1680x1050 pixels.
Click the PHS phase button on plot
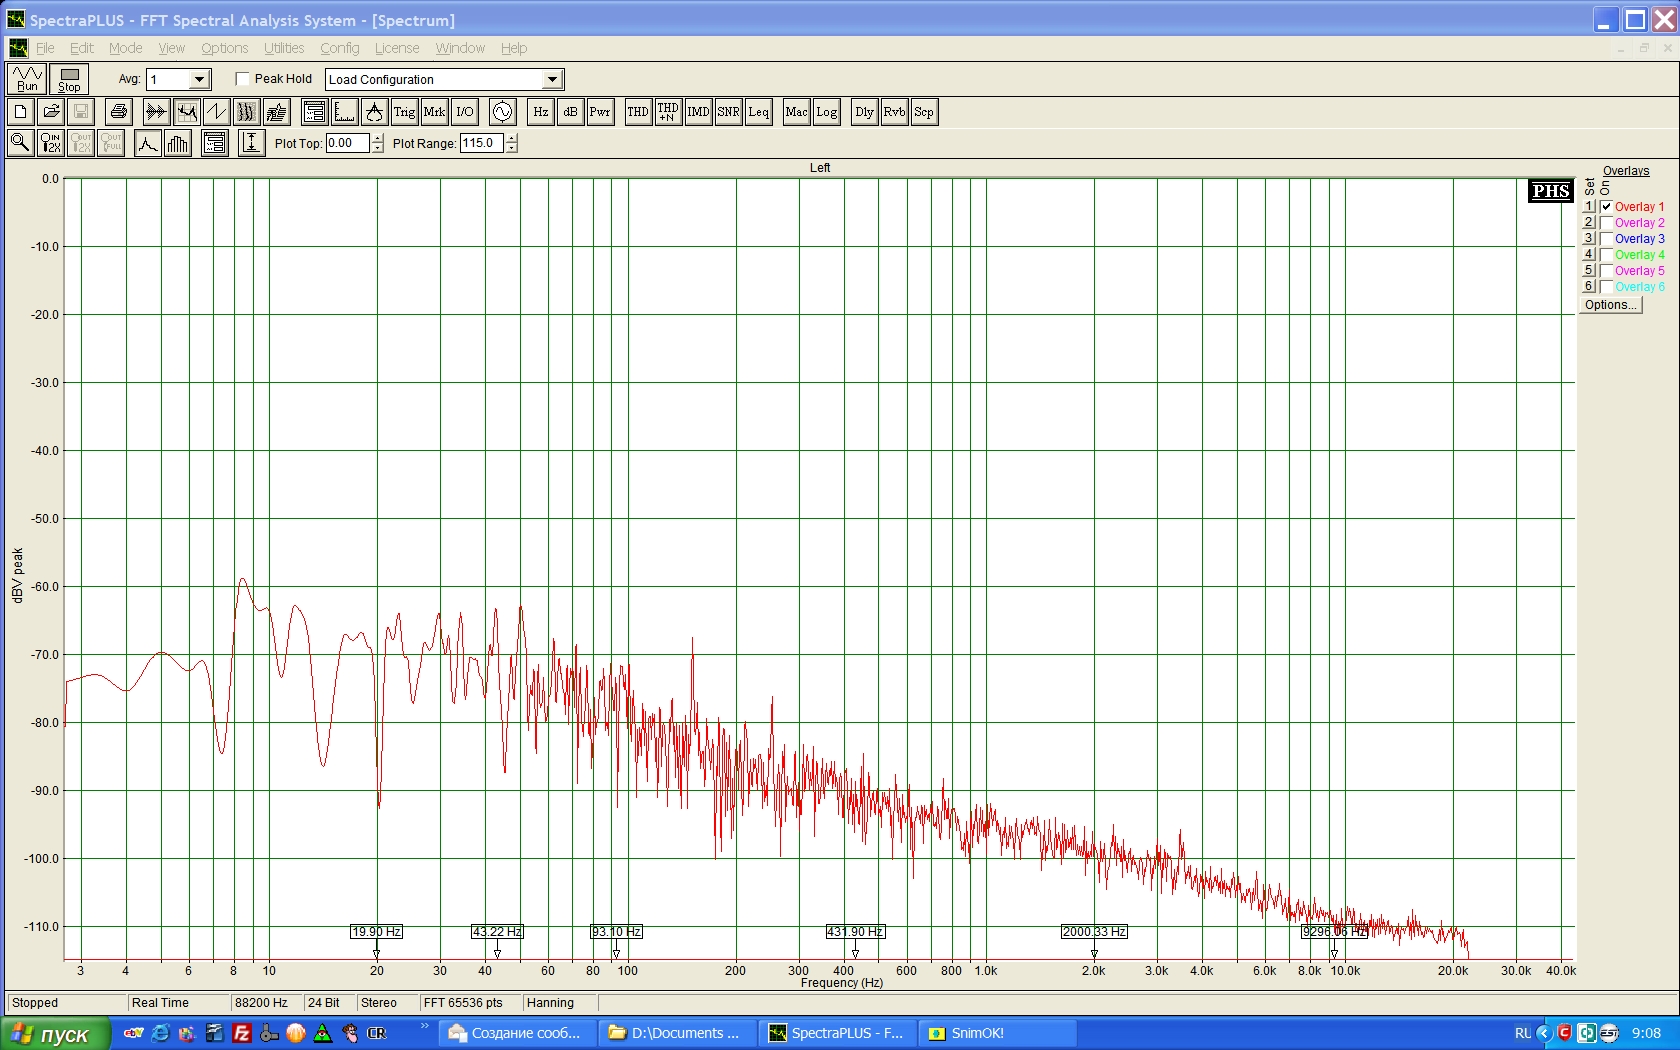pos(1550,191)
